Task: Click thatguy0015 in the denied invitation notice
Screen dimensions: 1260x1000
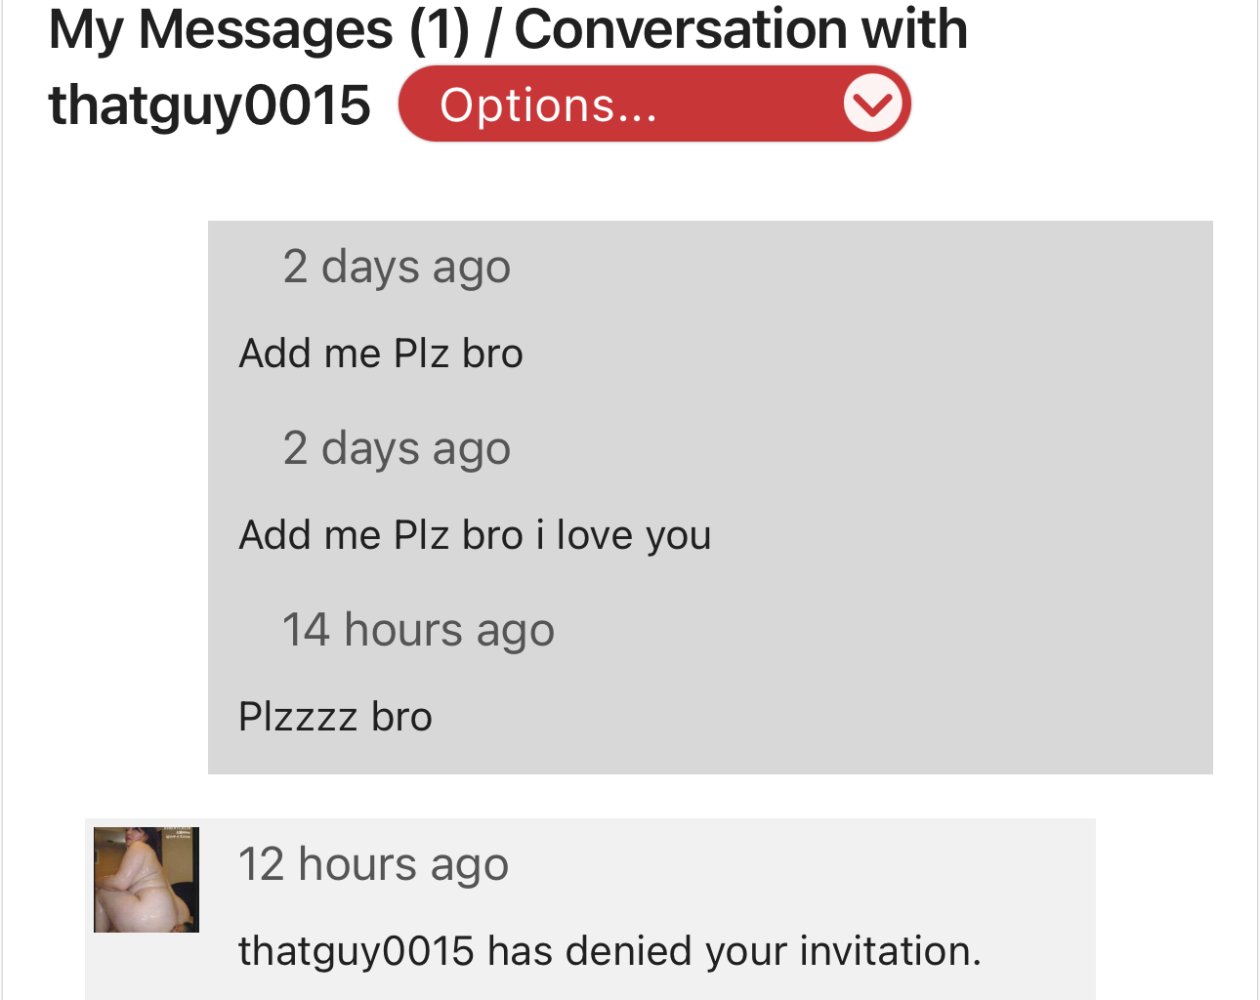Action: (x=356, y=951)
